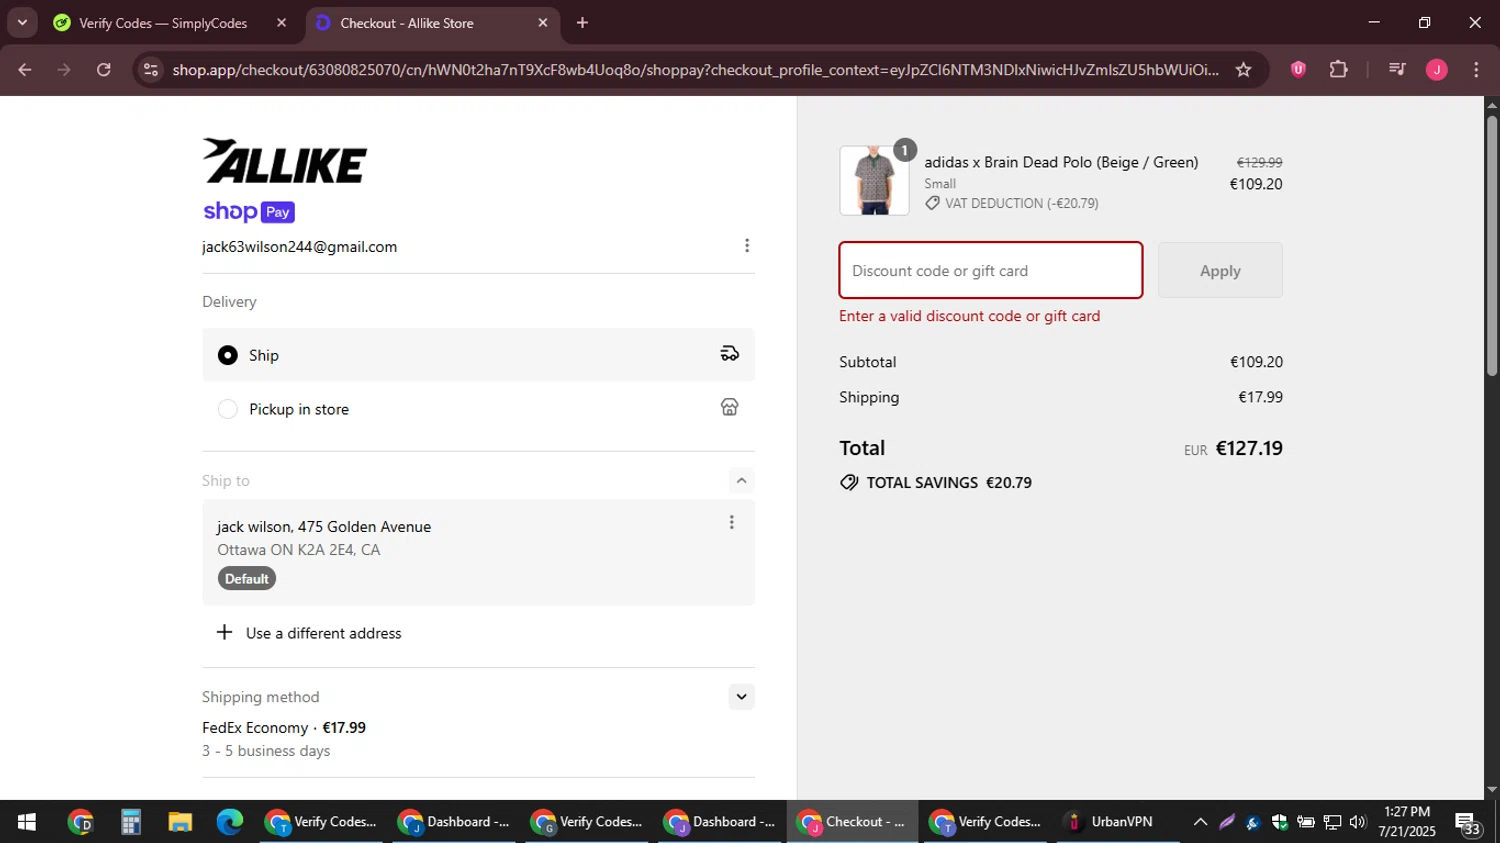The image size is (1500, 843).
Task: Click the address bar URL
Action: click(695, 69)
